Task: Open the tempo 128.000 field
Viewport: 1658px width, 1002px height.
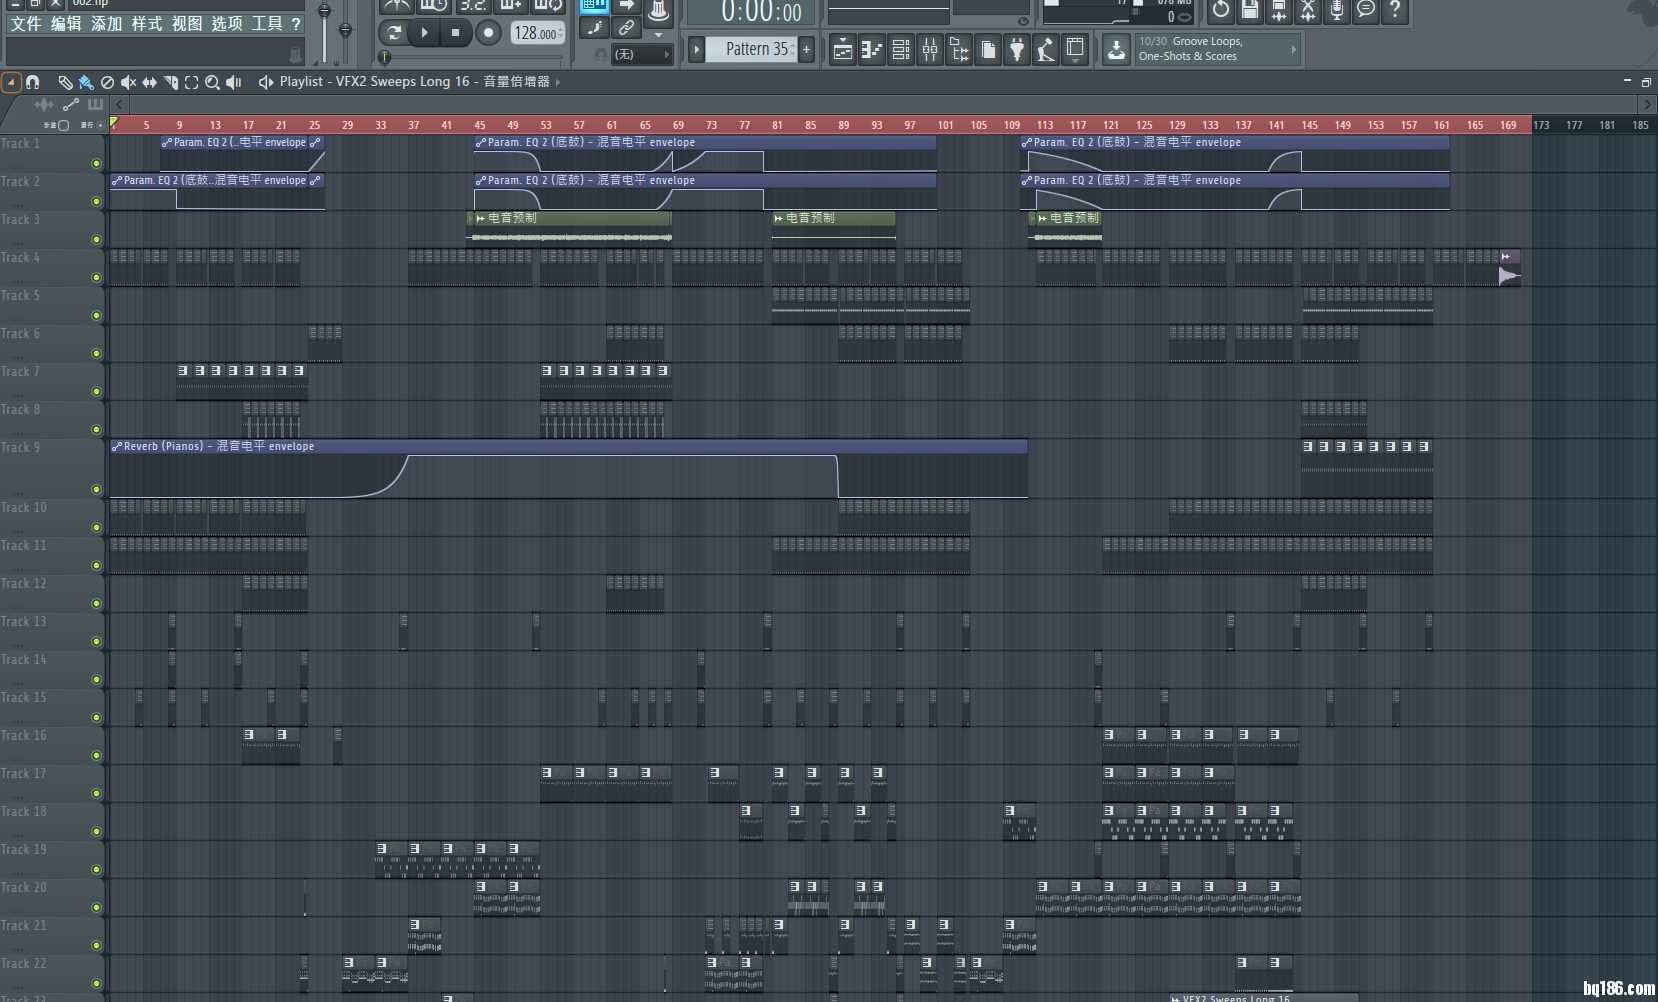Action: 537,33
